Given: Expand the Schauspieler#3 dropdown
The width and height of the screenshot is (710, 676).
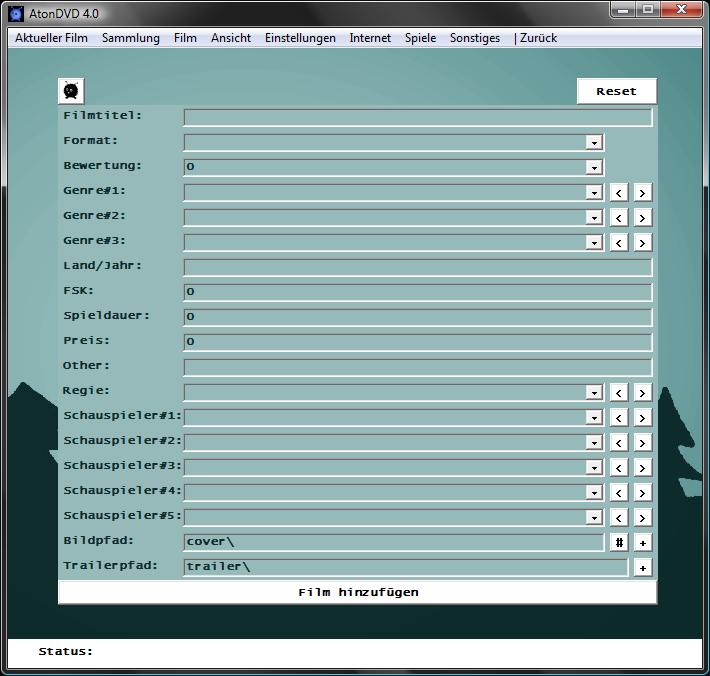Looking at the screenshot, I should (x=594, y=467).
